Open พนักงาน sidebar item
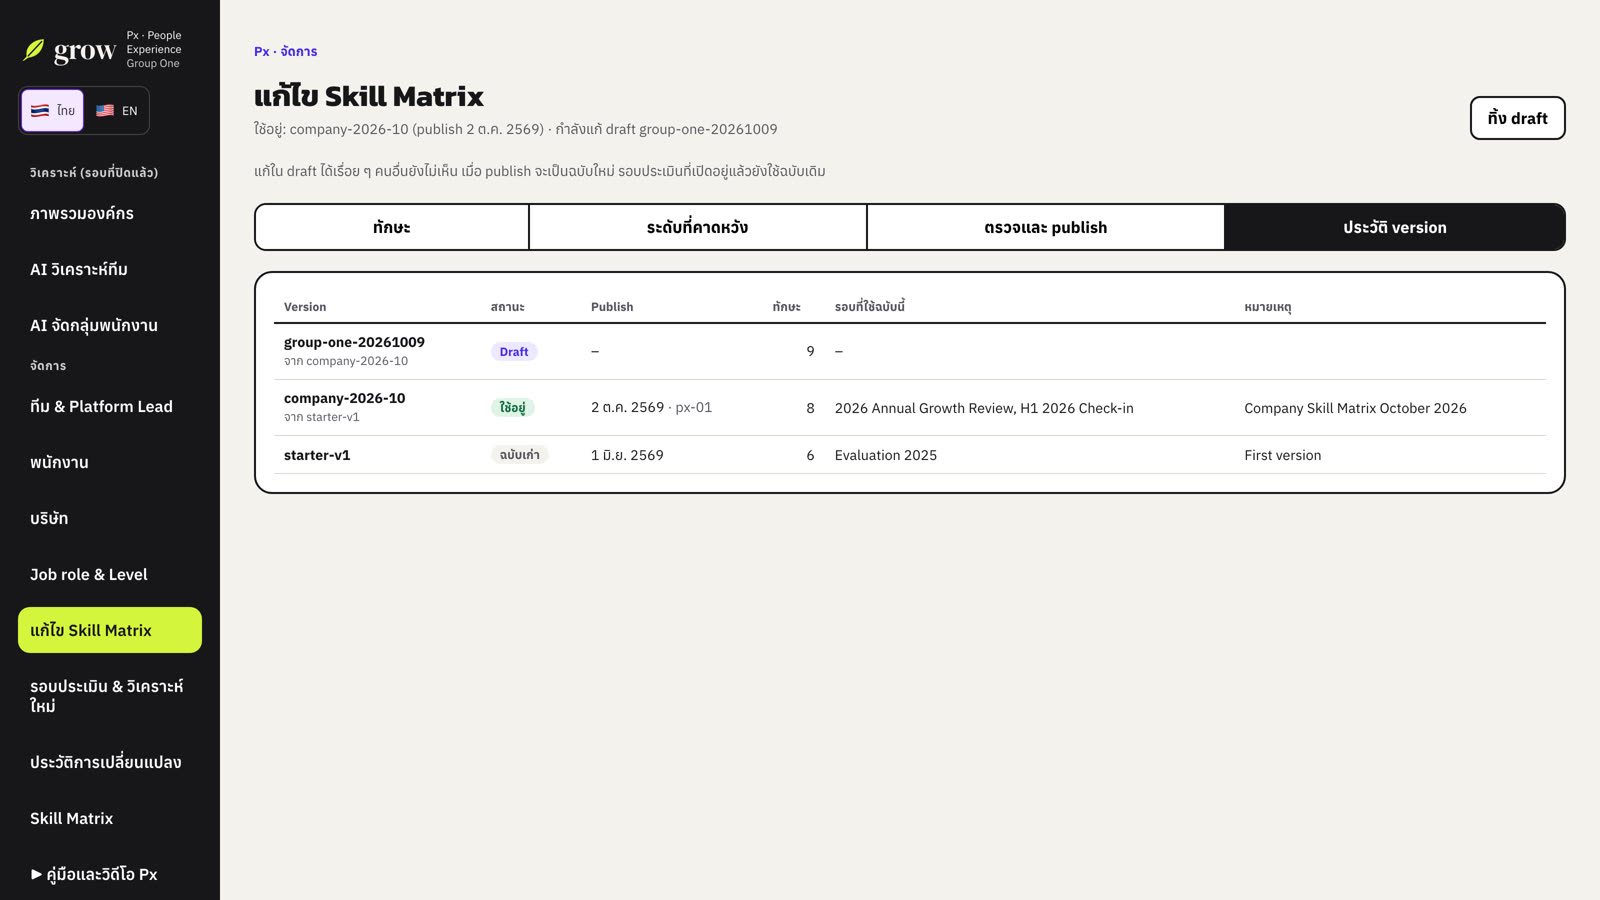1600x900 pixels. point(110,462)
